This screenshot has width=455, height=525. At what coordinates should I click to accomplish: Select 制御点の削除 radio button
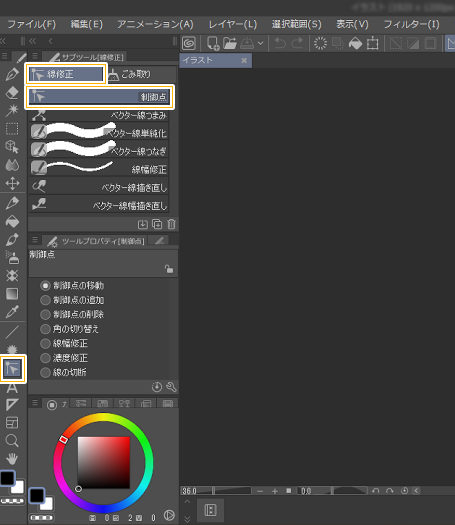pos(45,314)
